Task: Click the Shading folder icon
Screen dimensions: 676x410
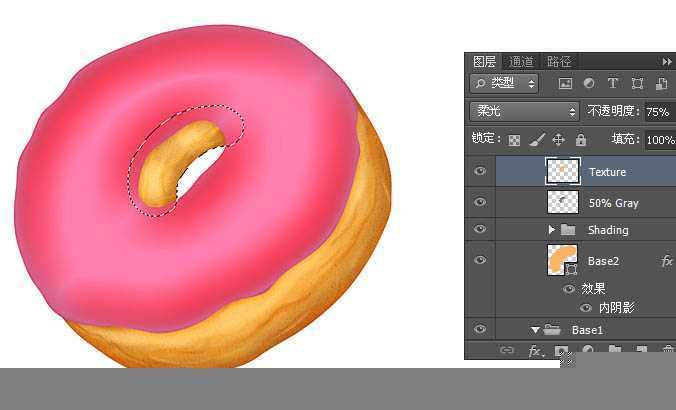Action: click(568, 230)
